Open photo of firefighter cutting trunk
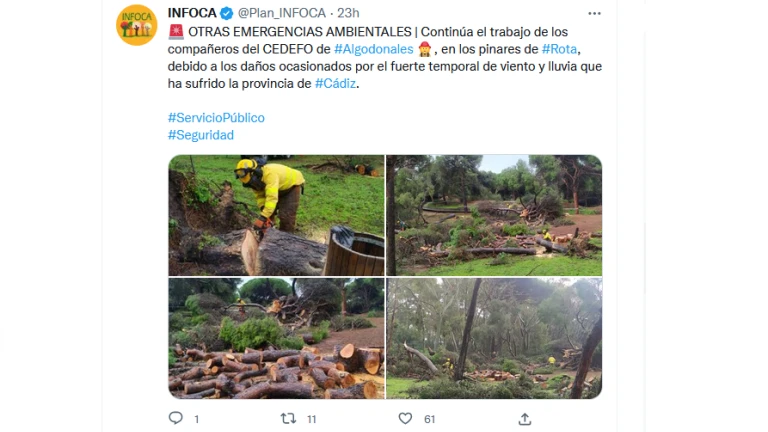The width and height of the screenshot is (768, 432). click(276, 216)
